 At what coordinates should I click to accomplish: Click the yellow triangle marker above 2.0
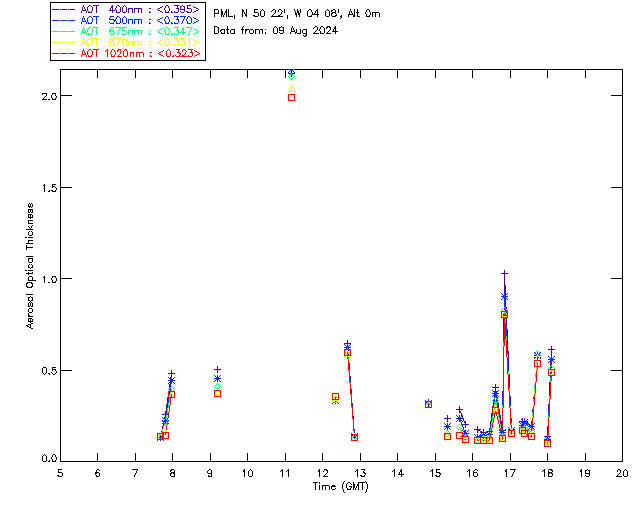point(291,89)
